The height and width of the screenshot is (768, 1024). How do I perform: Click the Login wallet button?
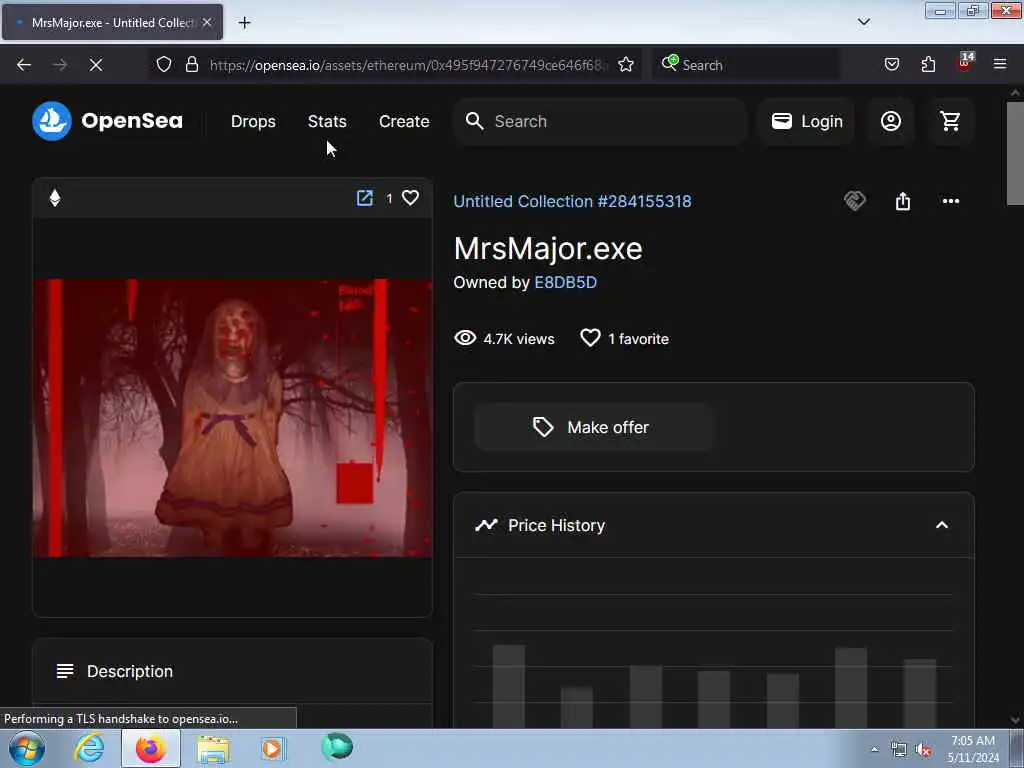click(x=807, y=121)
